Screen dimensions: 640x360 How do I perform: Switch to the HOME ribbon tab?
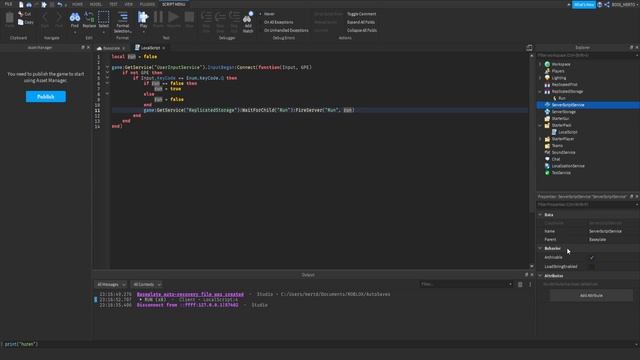pyautogui.click(x=77, y=4)
